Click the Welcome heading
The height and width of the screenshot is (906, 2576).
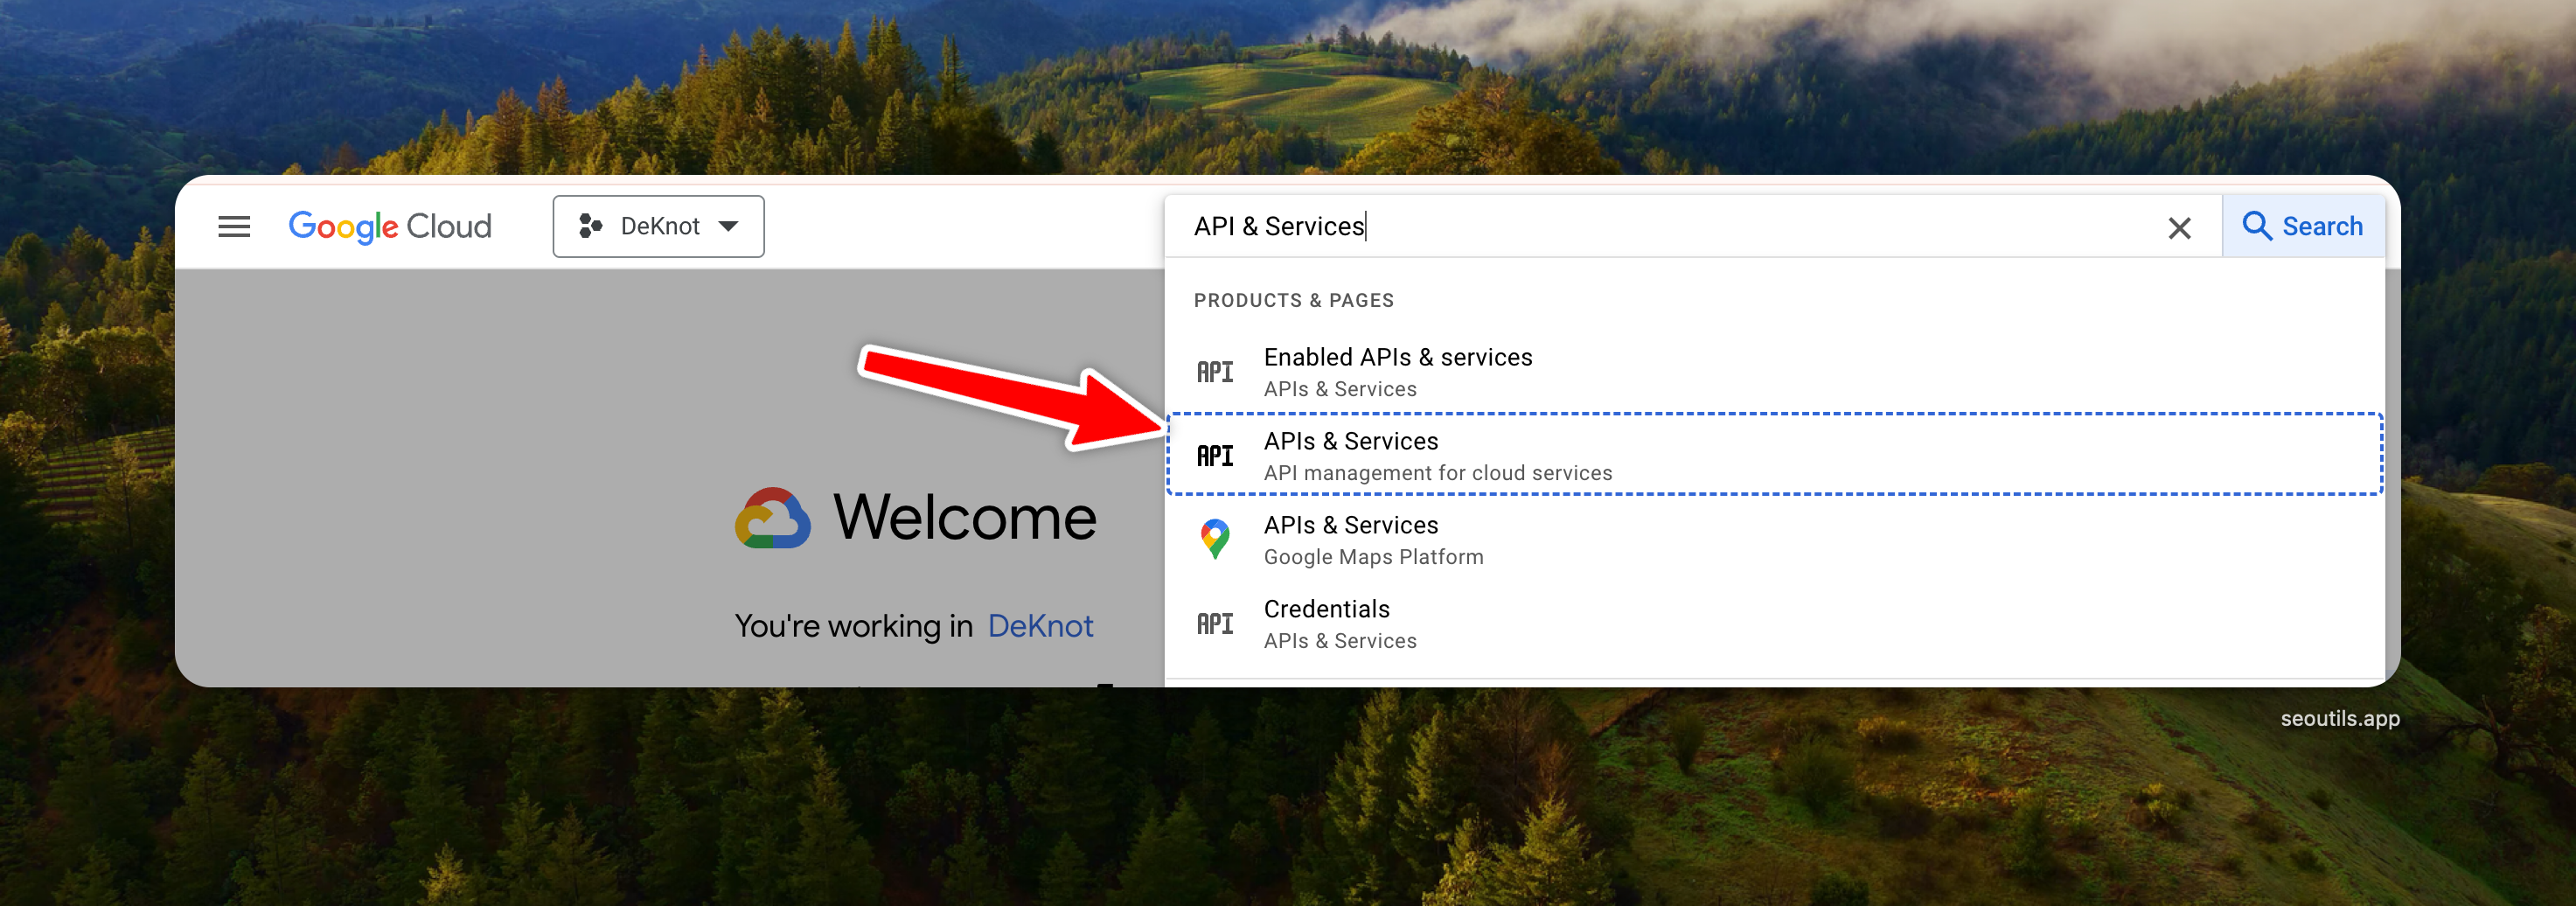pyautogui.click(x=964, y=518)
